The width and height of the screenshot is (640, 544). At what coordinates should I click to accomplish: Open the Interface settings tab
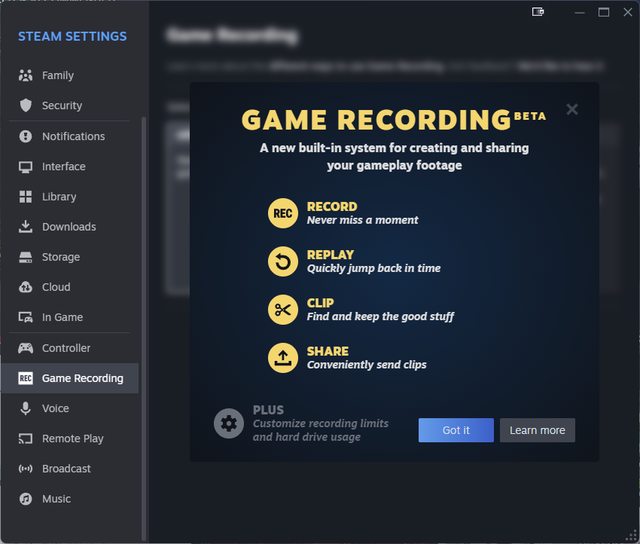63,167
